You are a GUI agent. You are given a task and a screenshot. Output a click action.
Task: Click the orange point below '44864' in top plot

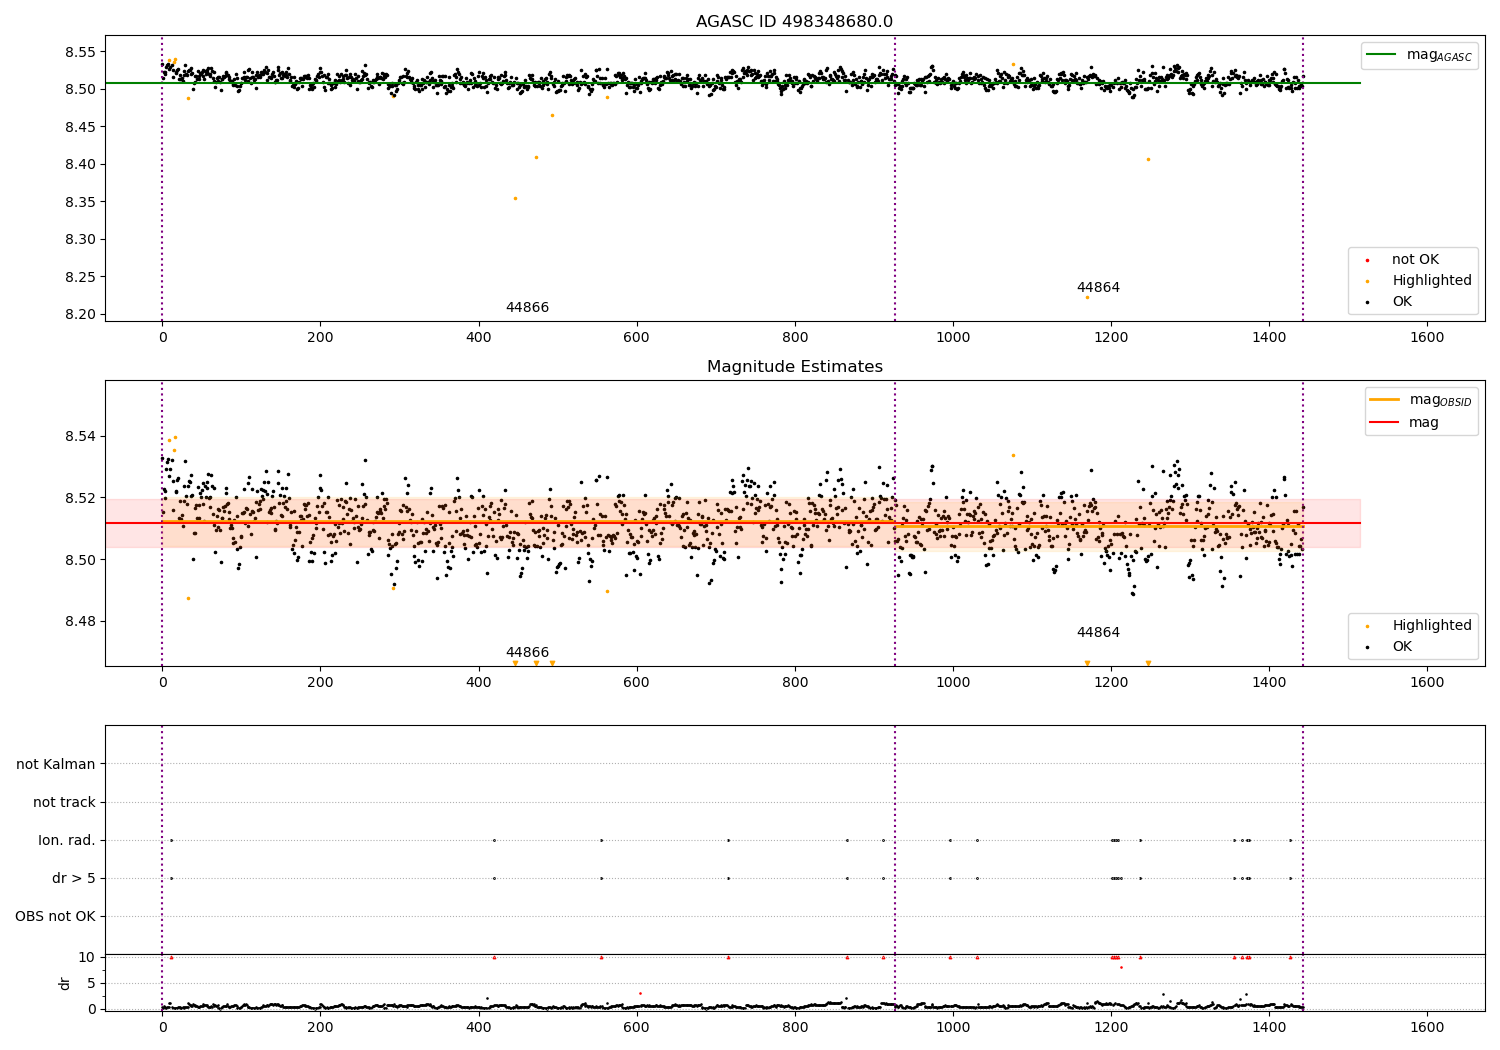1087,297
